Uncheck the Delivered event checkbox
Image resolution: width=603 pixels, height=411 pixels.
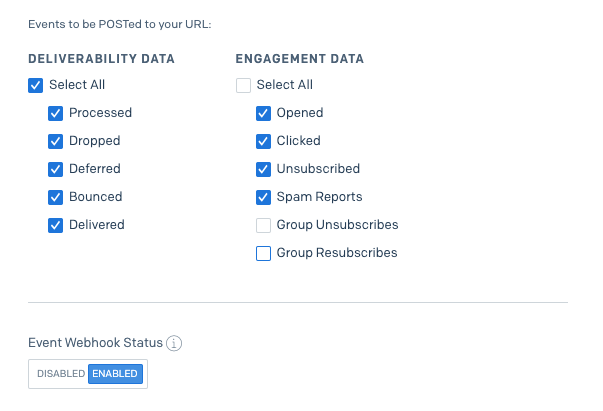[56, 225]
